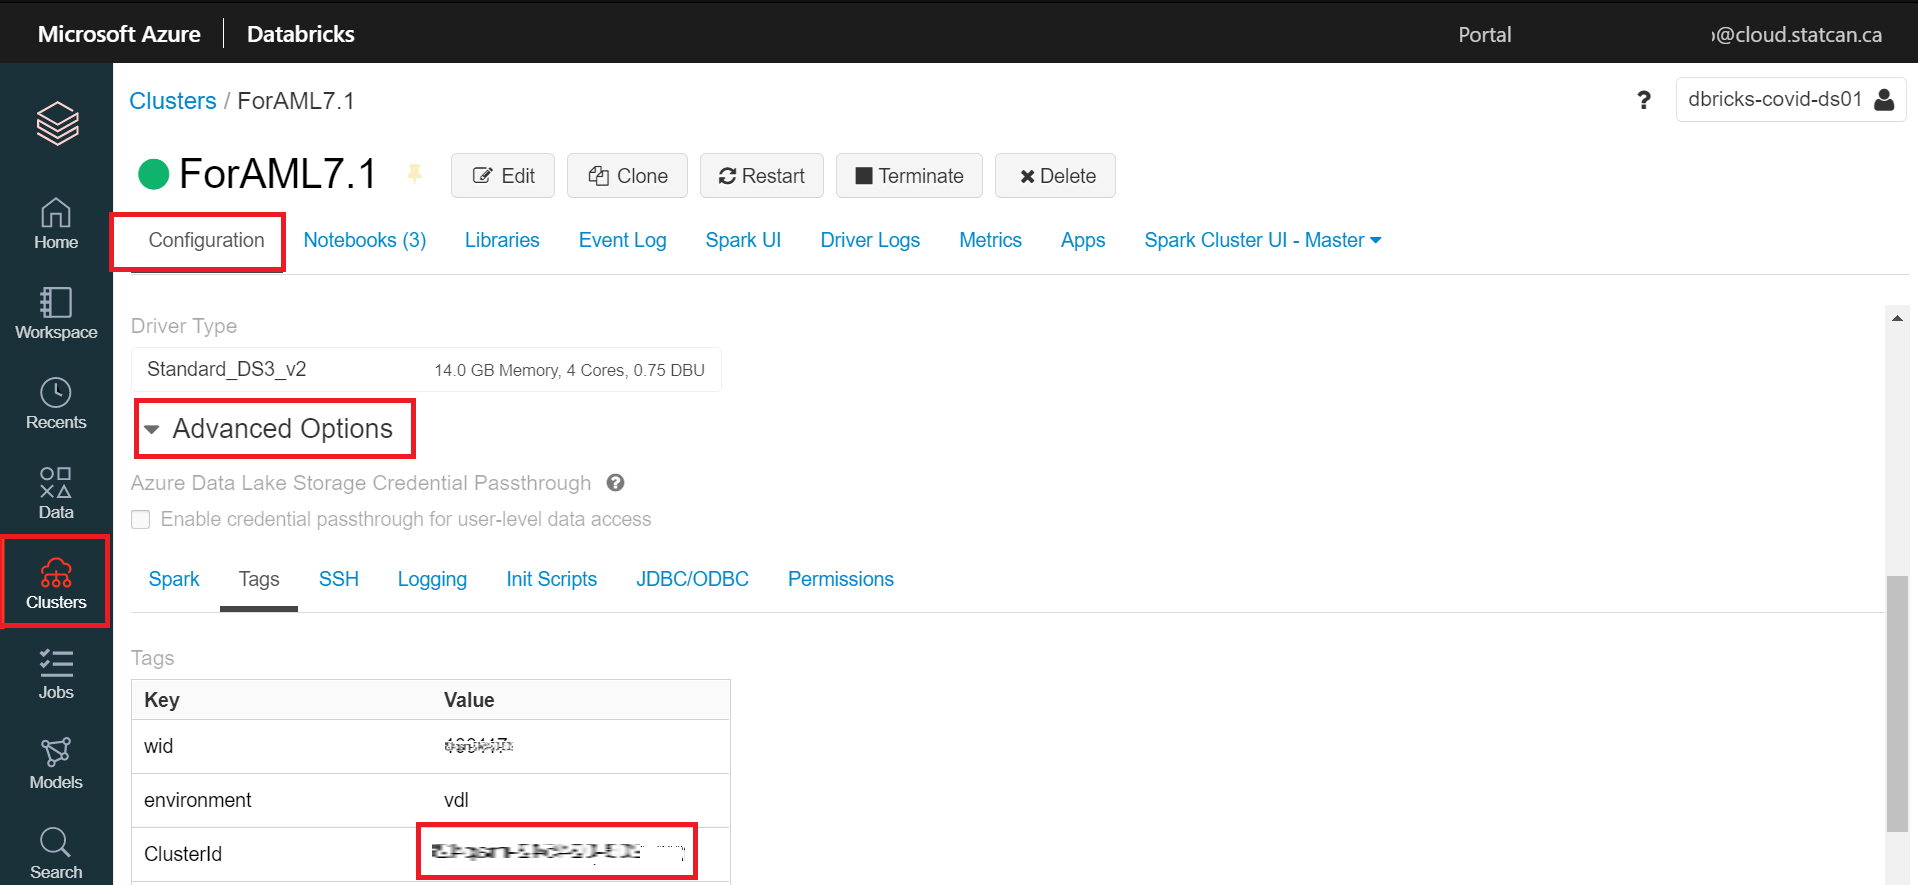Click the green cluster running status indicator
Image resolution: width=1918 pixels, height=885 pixels.
click(x=153, y=174)
